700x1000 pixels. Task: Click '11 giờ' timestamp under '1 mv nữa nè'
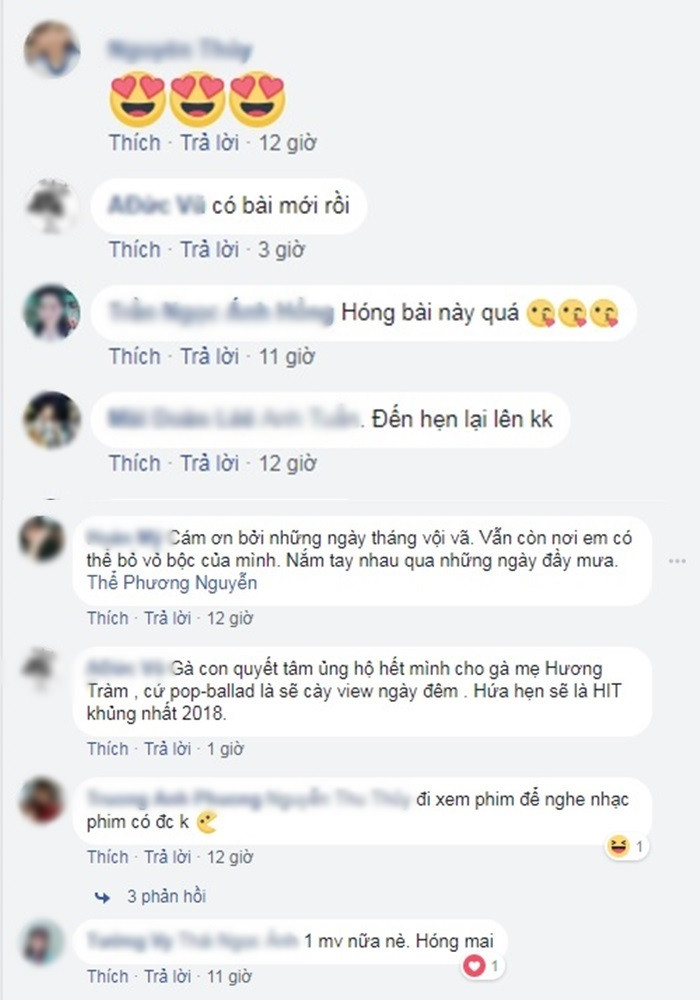[x=230, y=976]
